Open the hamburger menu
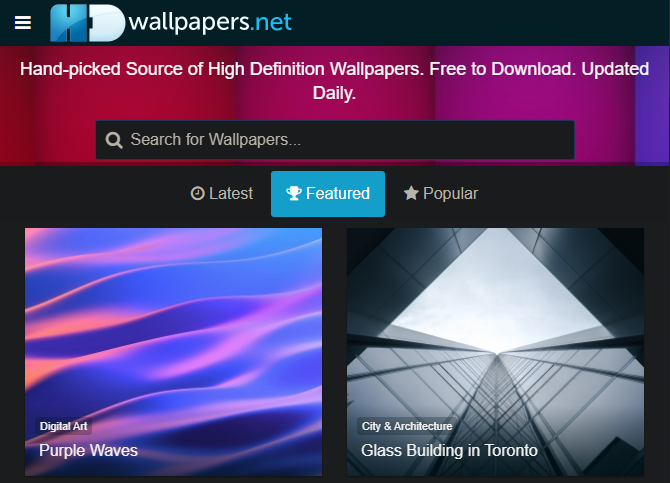The height and width of the screenshot is (483, 670). tap(23, 23)
